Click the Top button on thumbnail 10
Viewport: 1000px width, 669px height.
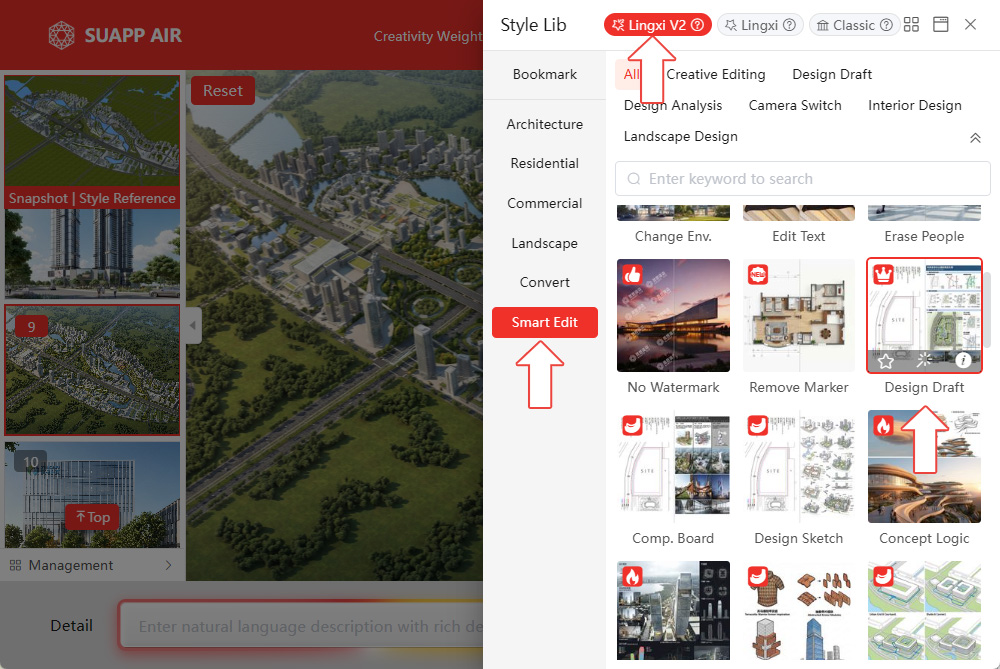click(x=92, y=517)
